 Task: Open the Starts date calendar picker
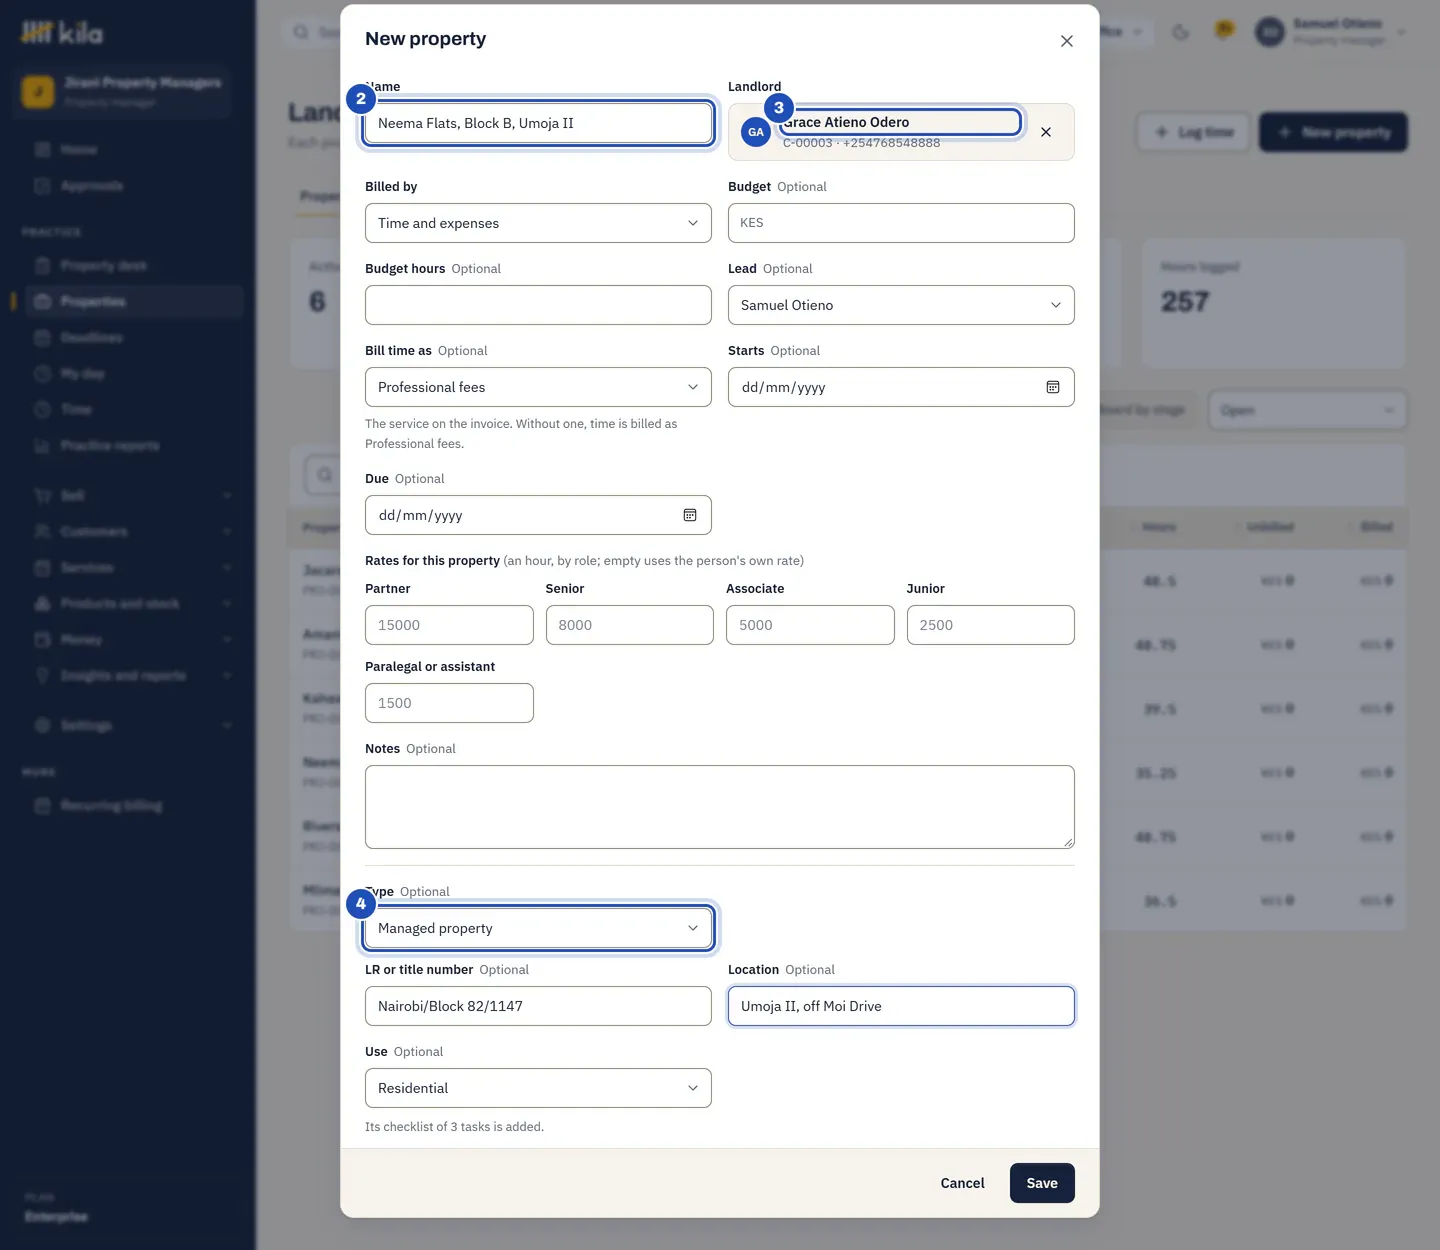[1053, 387]
